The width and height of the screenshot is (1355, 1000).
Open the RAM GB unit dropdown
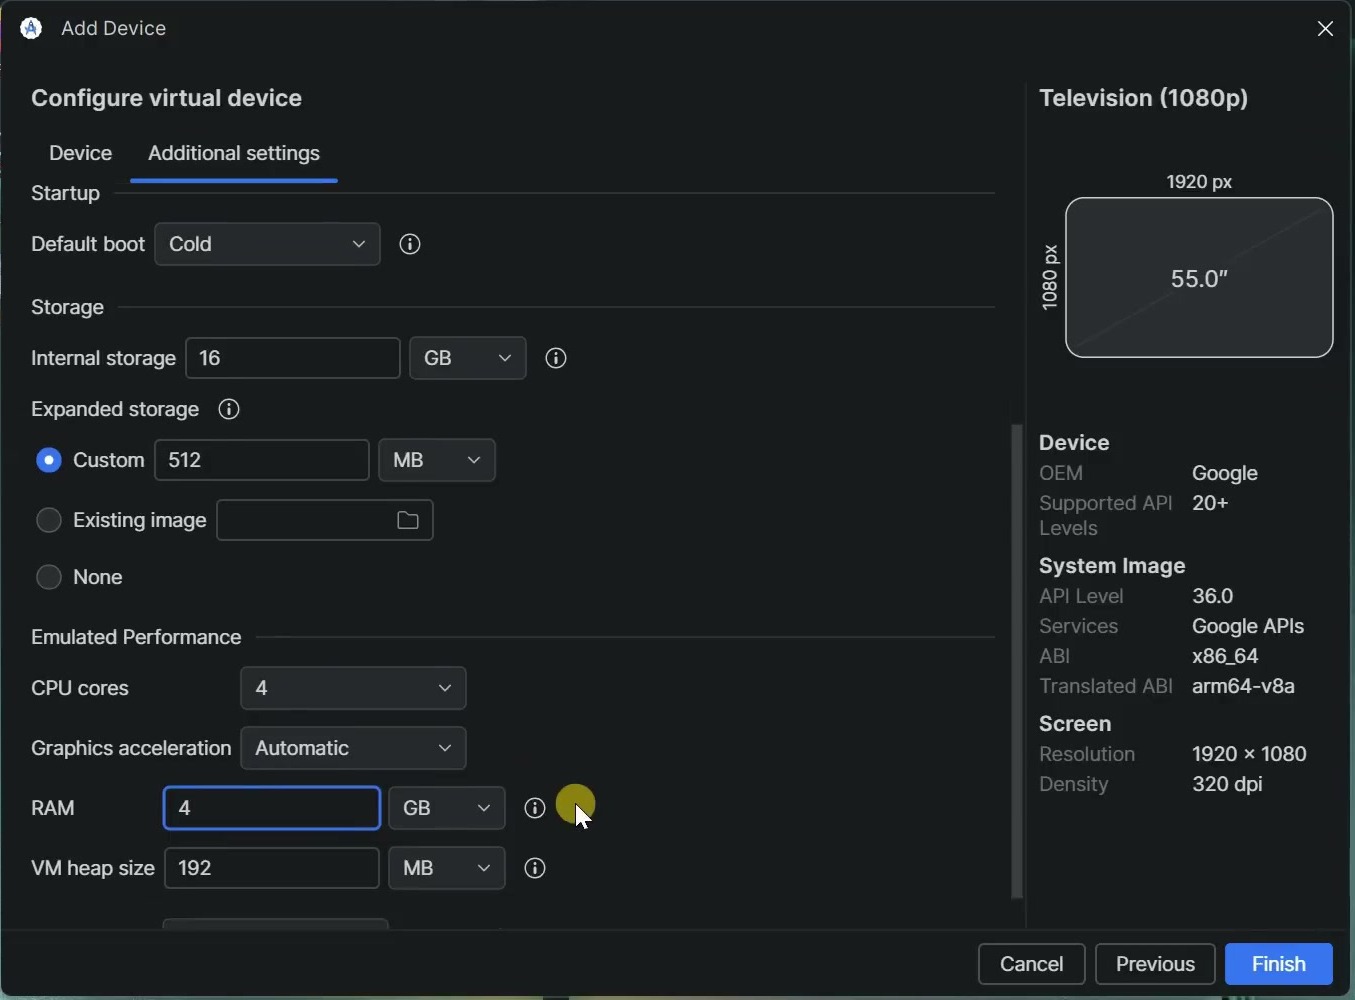447,809
